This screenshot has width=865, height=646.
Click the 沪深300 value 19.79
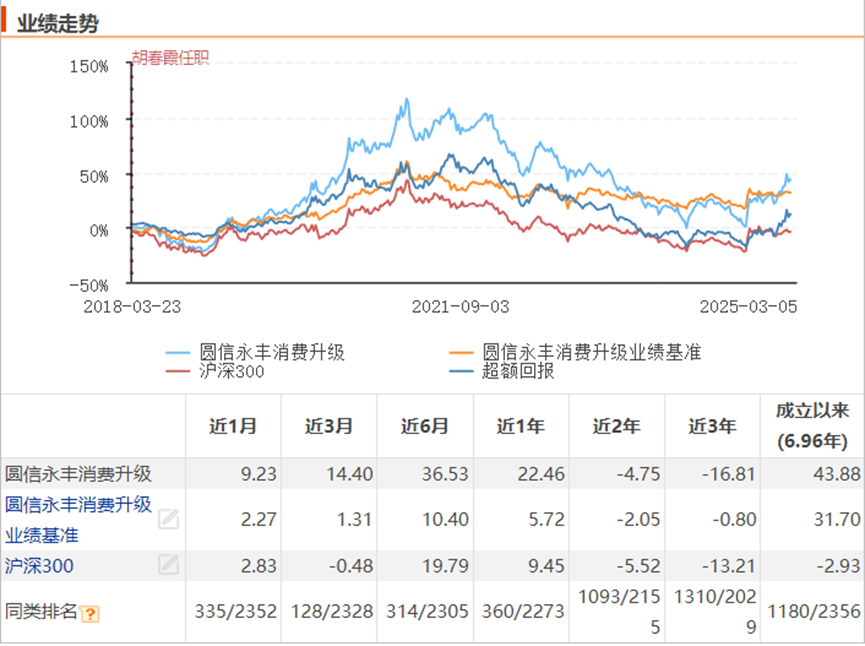445,565
